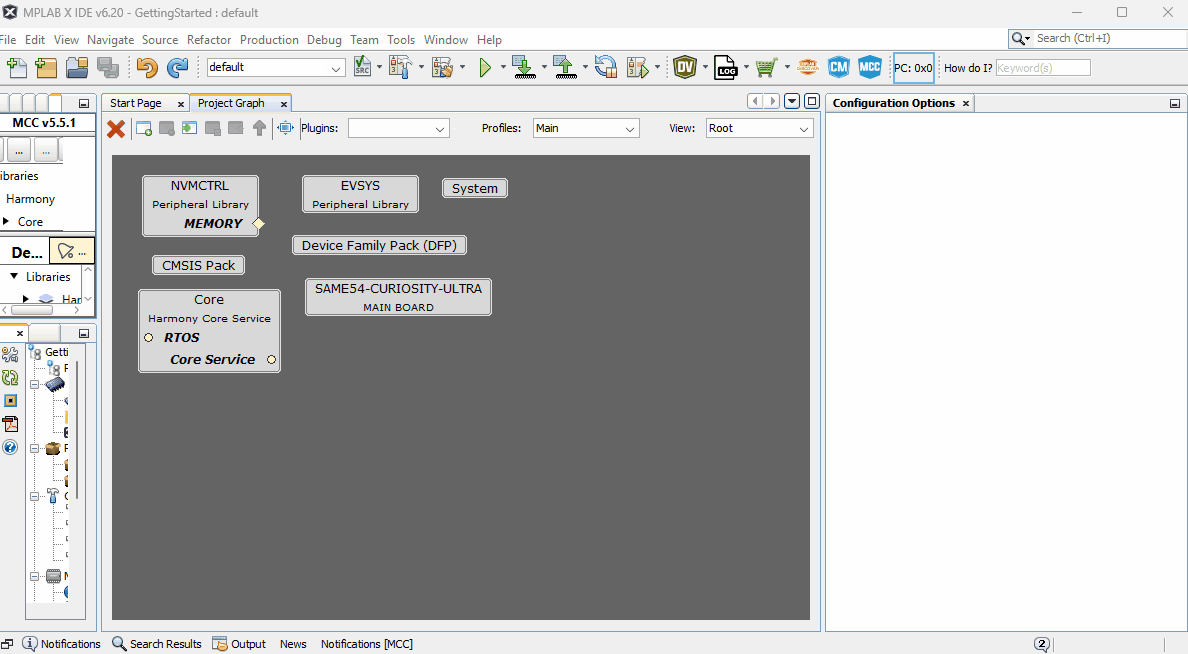Open the Production menu

[x=269, y=39]
